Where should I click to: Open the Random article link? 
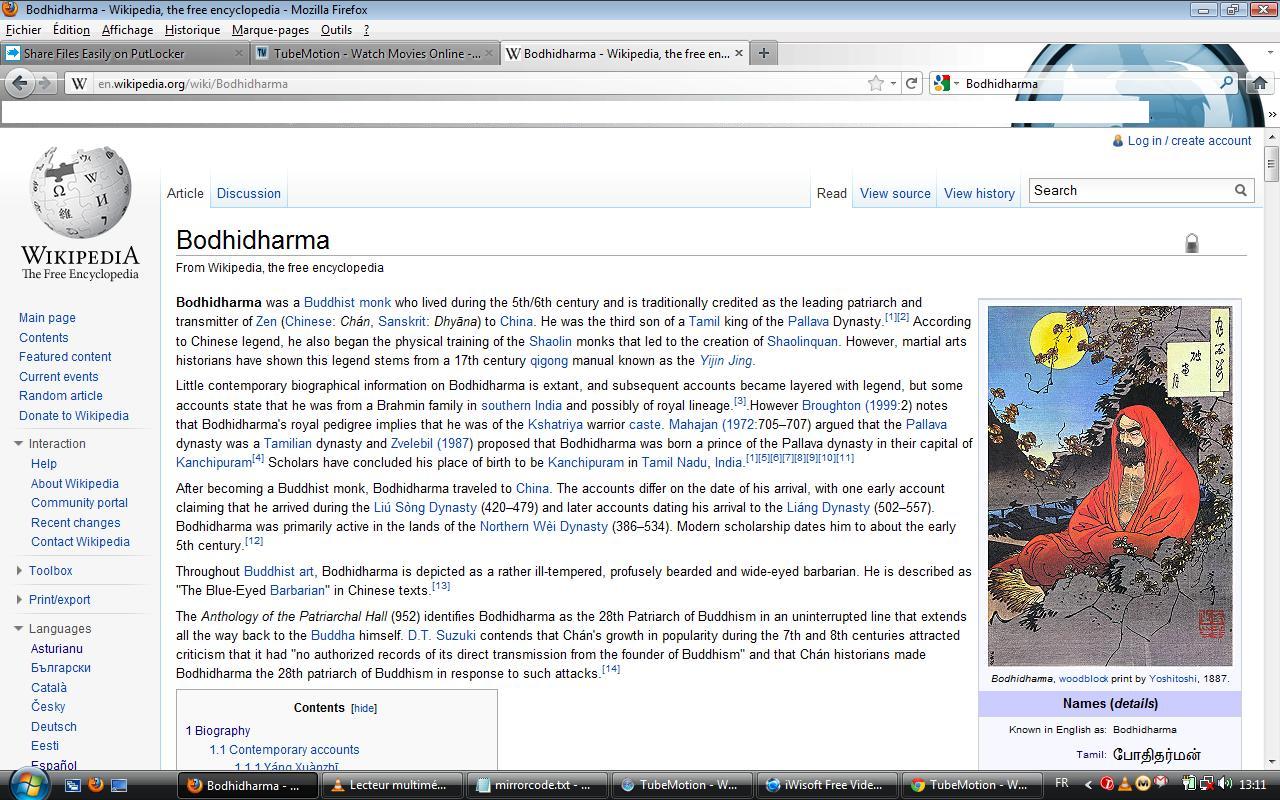point(60,396)
